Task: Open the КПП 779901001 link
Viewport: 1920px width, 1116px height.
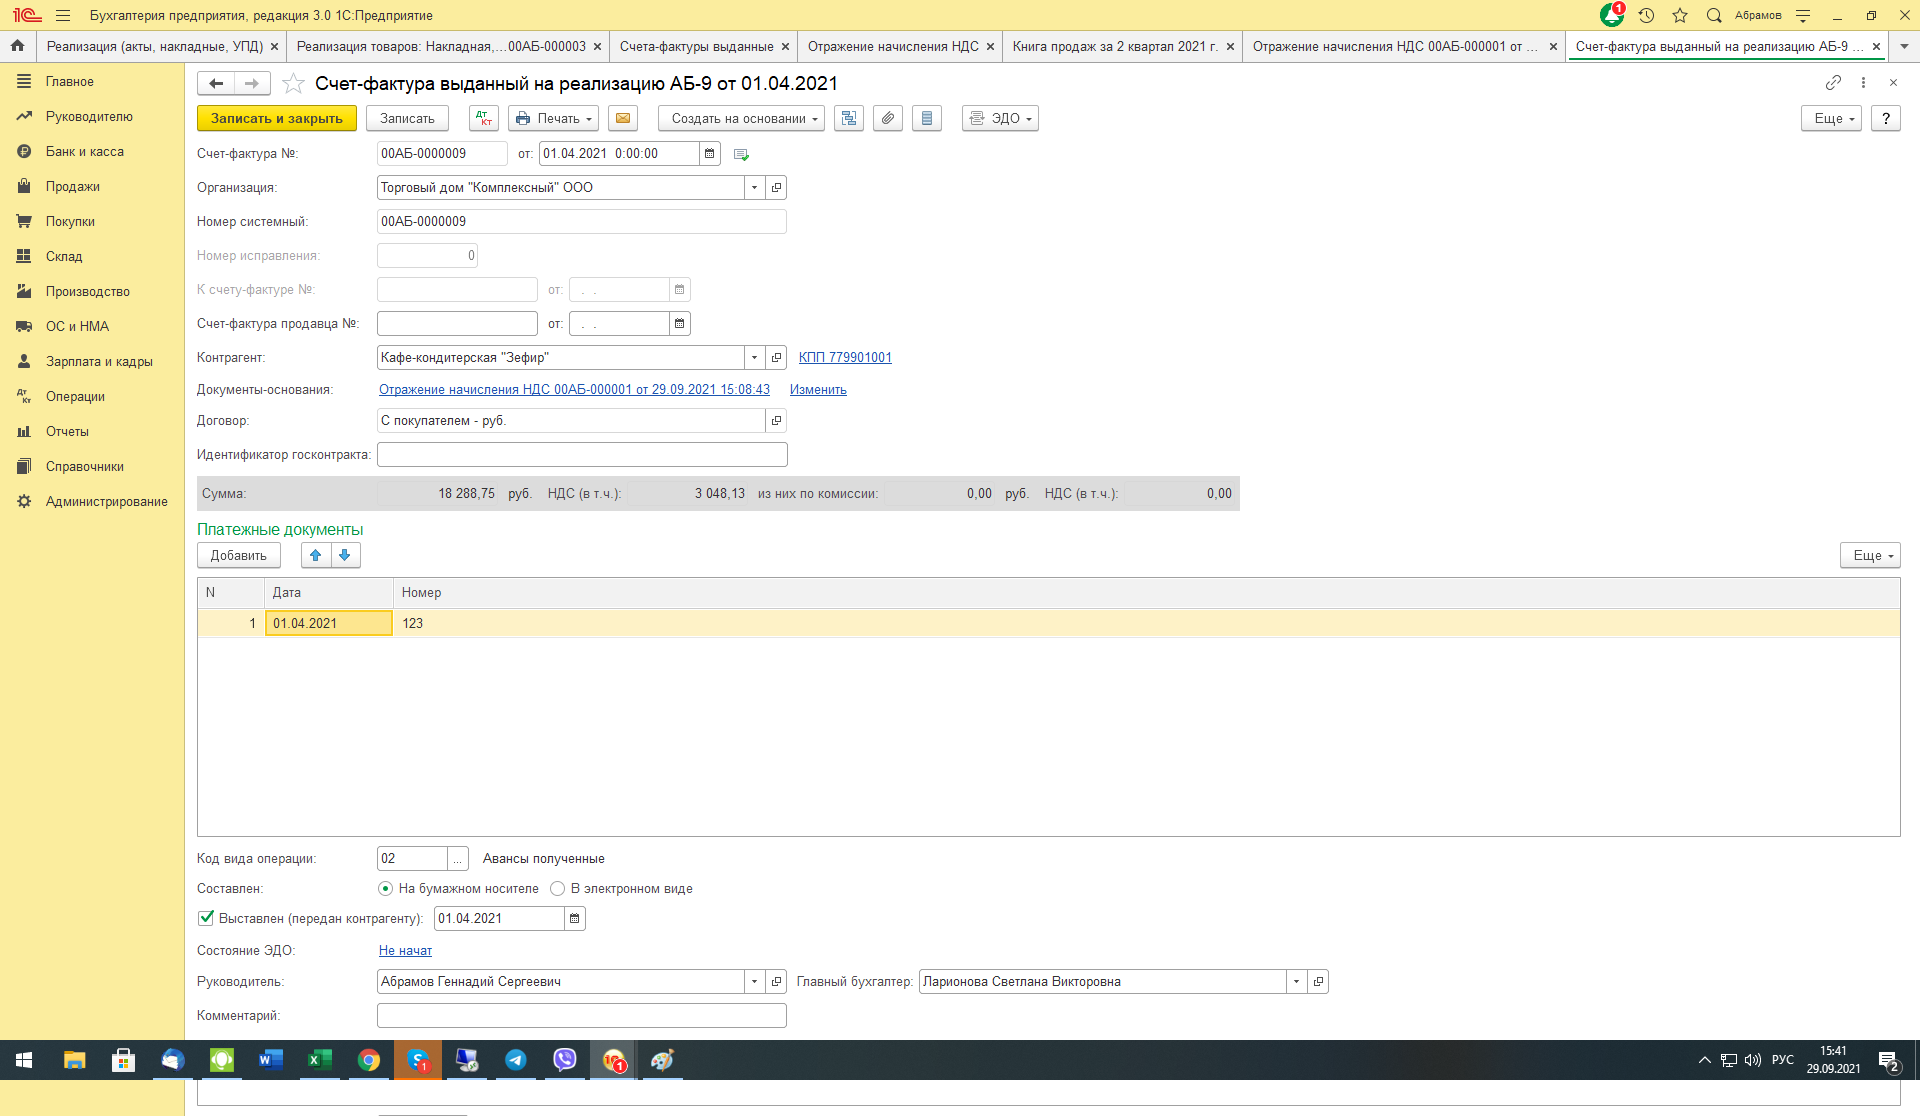Action: tap(845, 357)
